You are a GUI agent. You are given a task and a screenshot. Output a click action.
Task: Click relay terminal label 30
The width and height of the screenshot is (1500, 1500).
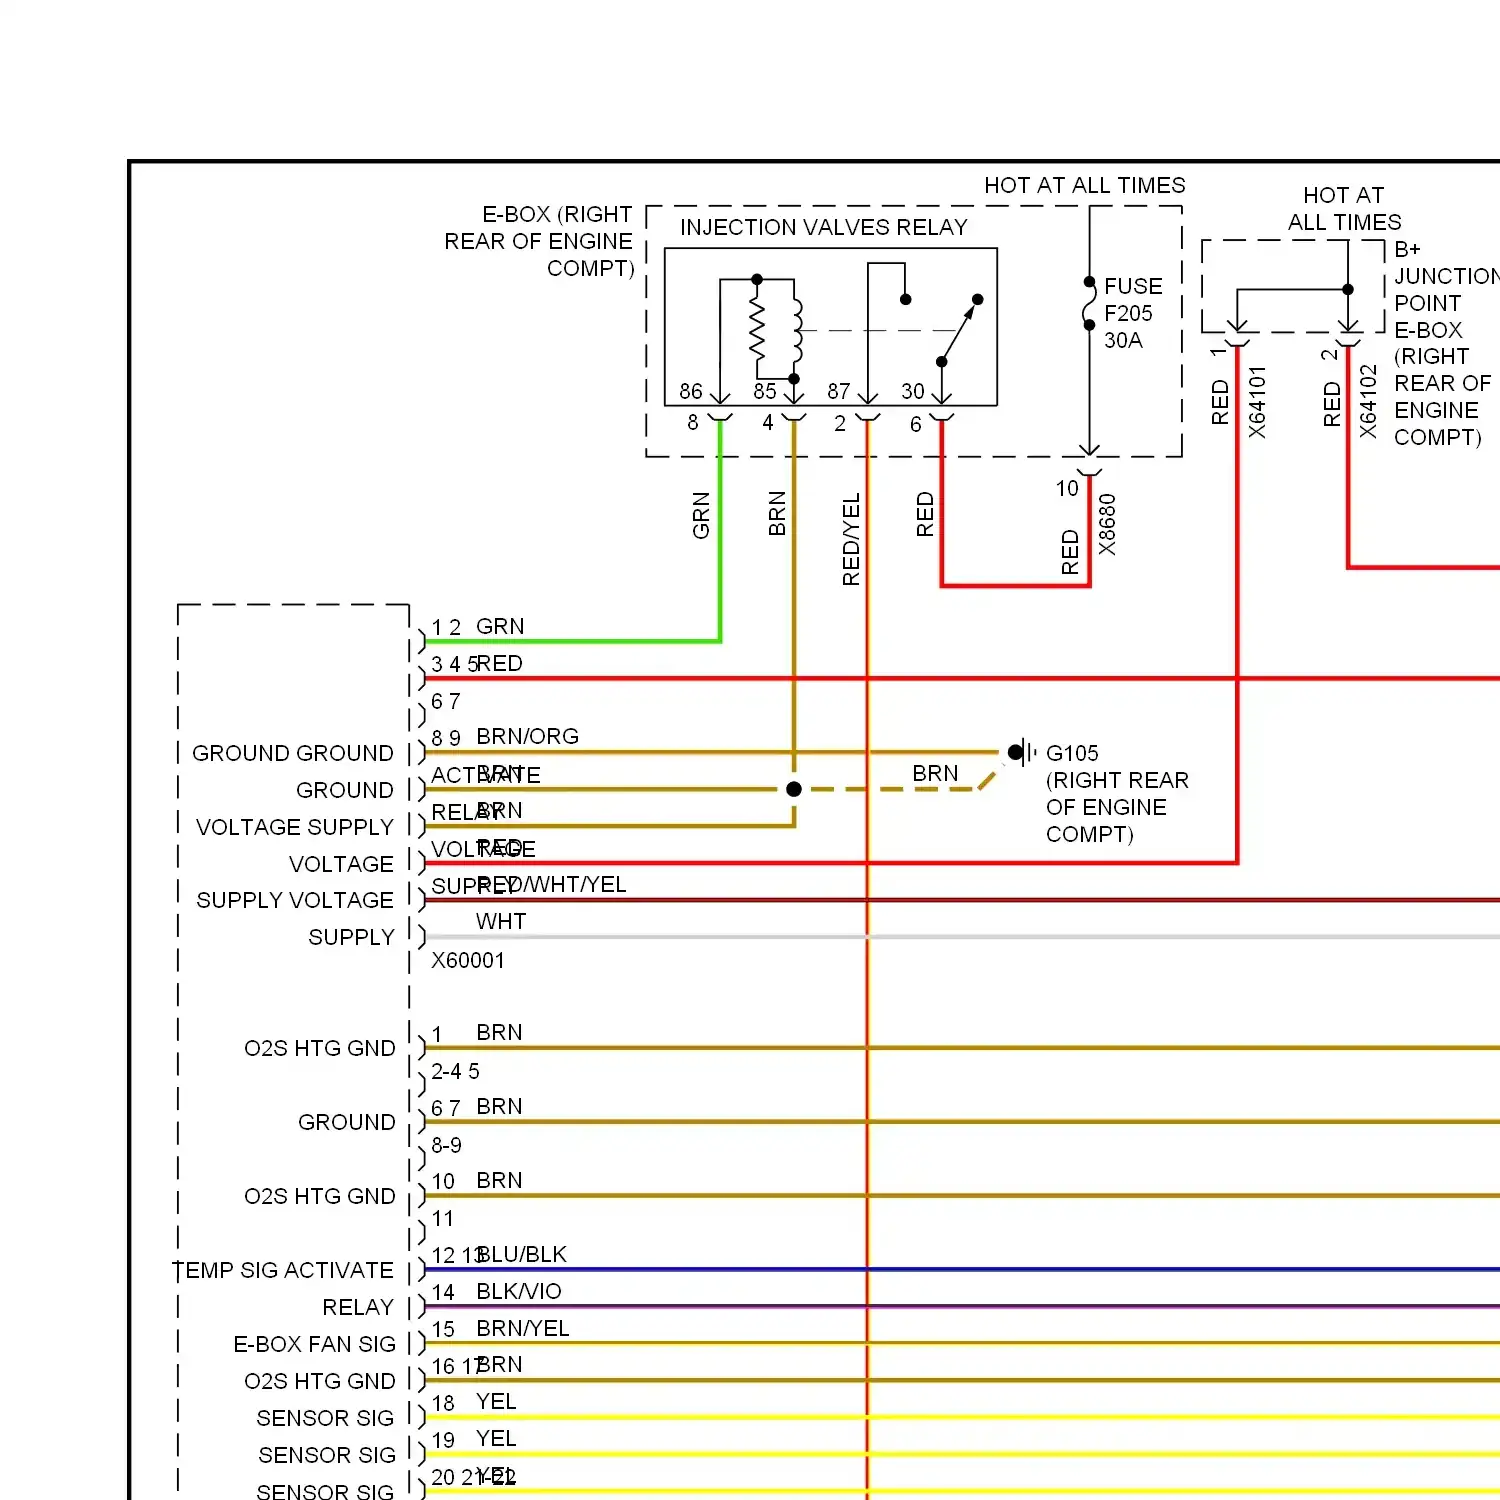point(913,391)
